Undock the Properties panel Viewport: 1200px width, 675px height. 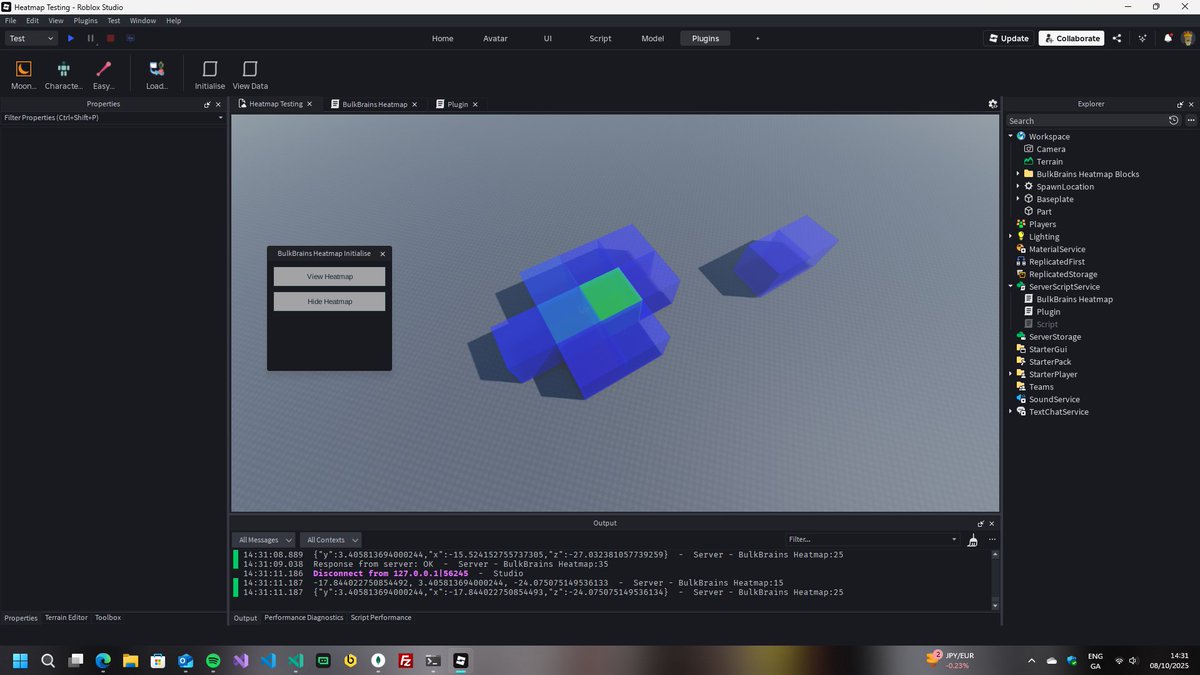pos(207,104)
